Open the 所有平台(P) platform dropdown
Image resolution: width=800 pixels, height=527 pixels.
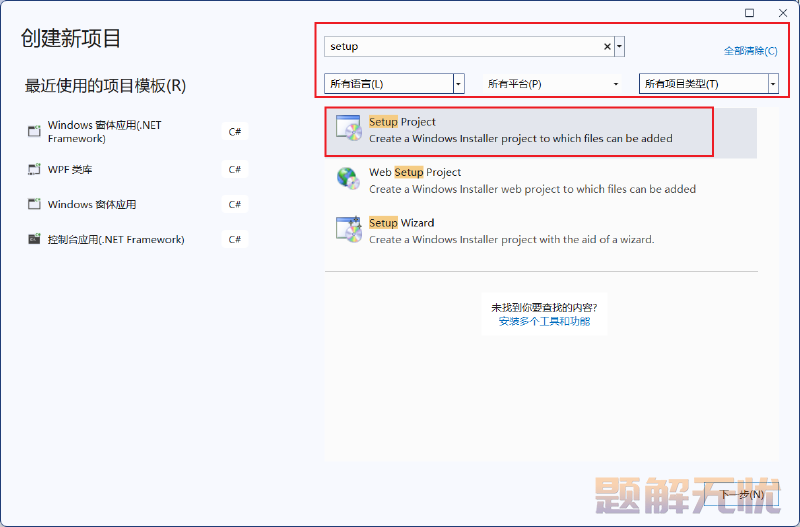click(x=553, y=84)
